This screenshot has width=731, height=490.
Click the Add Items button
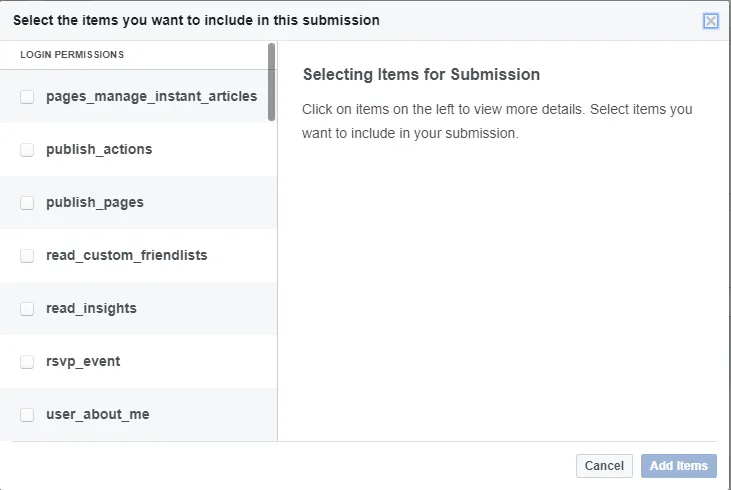coord(679,466)
